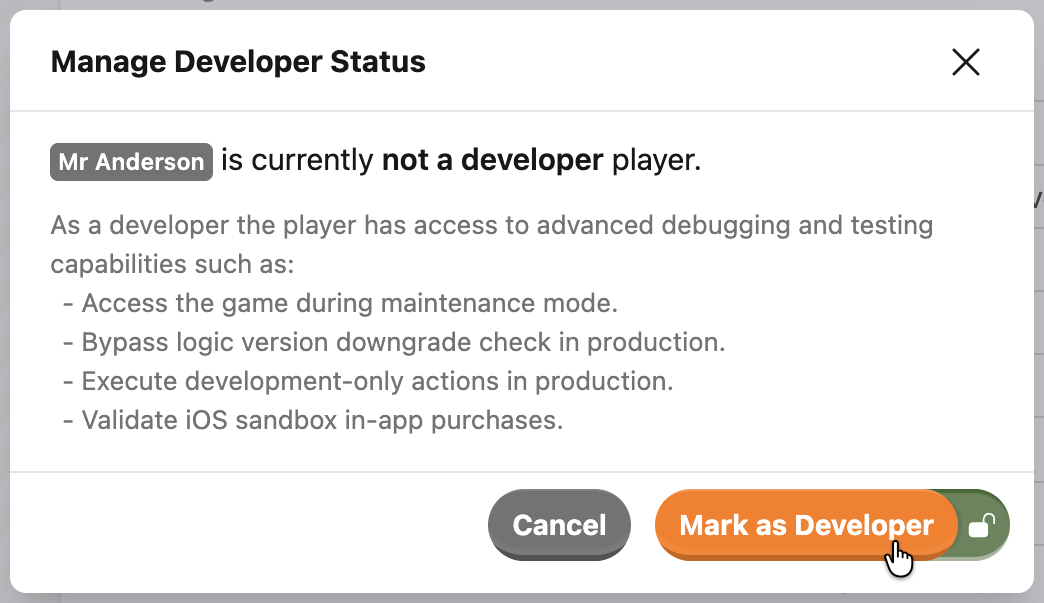Image resolution: width=1044 pixels, height=603 pixels.
Task: Click the word "player." ending the status sentence
Action: pyautogui.click(x=656, y=161)
